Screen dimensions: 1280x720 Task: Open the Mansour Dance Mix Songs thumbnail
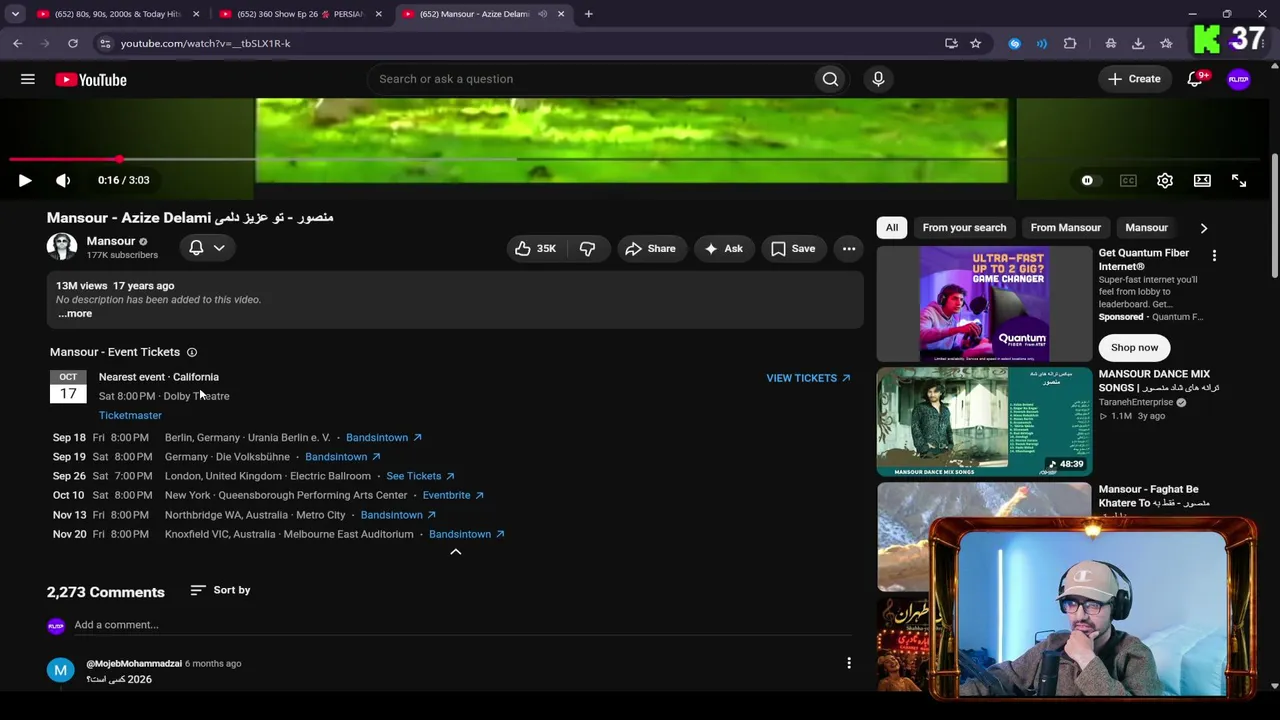[984, 421]
